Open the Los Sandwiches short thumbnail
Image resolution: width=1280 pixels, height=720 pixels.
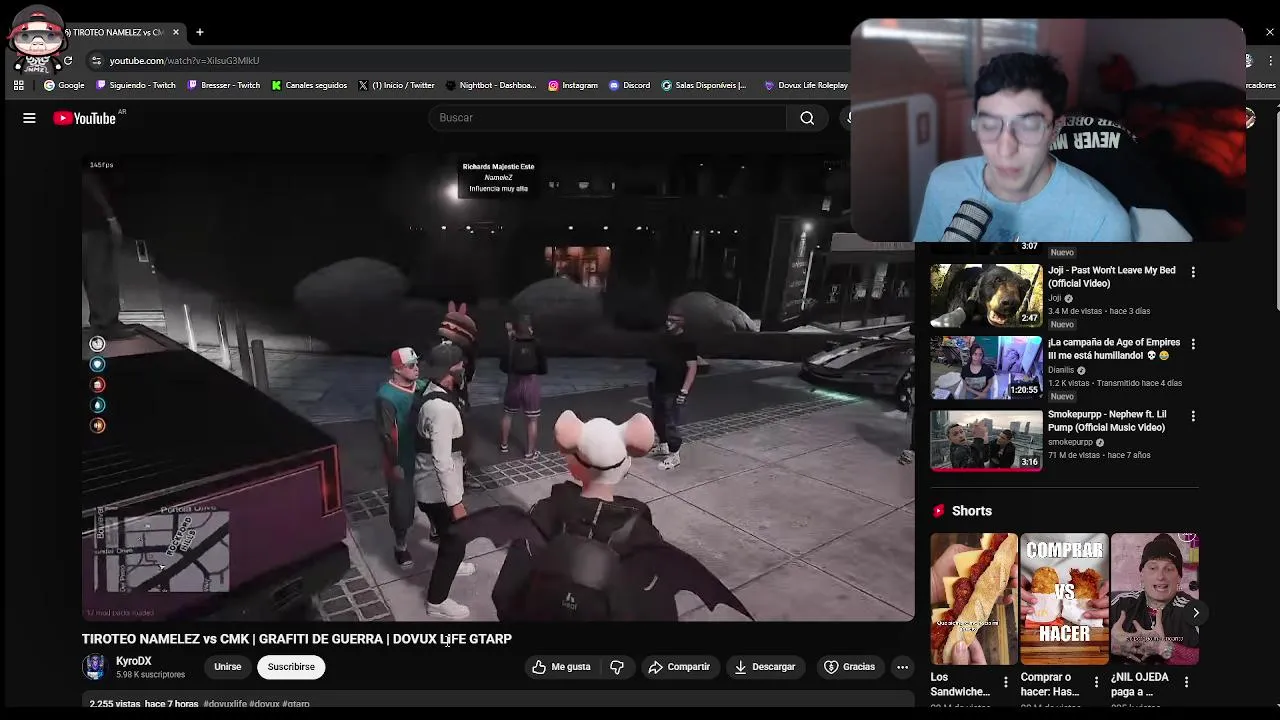pos(974,599)
